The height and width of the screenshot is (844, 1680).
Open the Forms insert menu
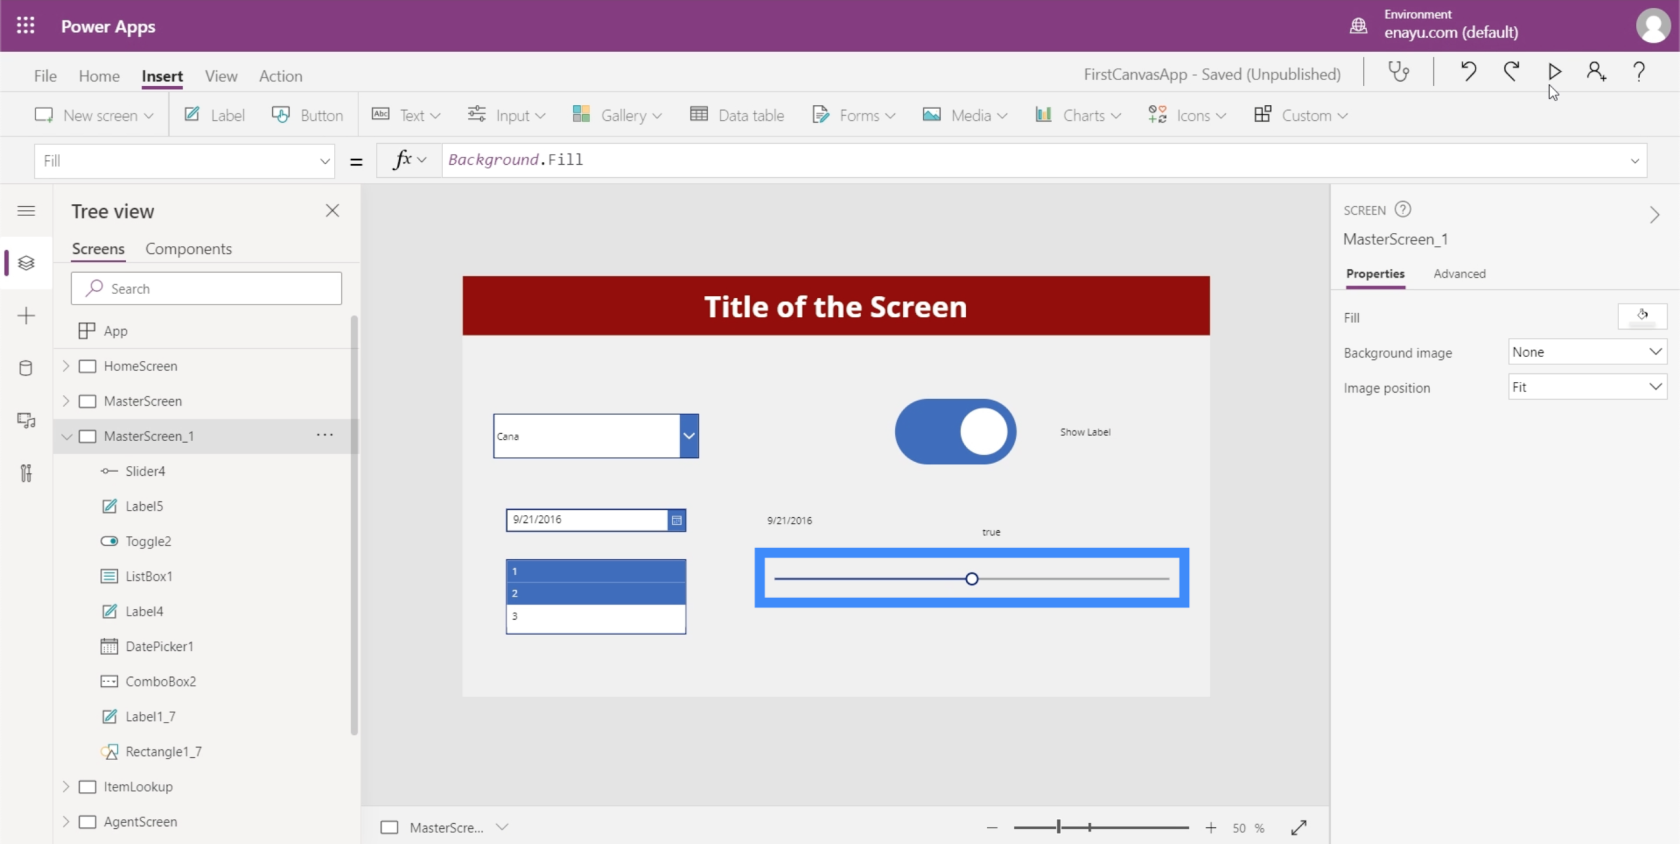pos(853,115)
